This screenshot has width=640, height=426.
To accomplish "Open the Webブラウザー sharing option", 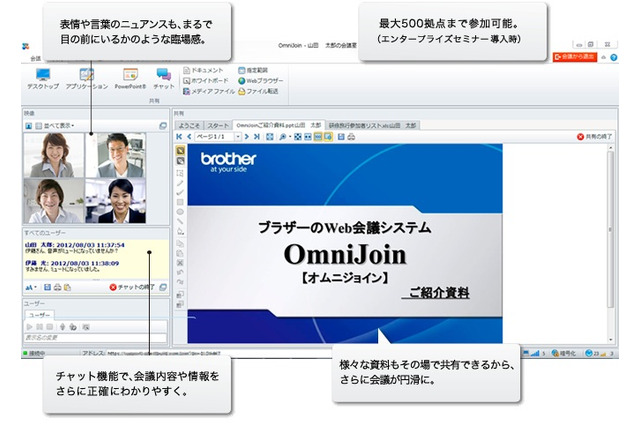I will [x=260, y=81].
